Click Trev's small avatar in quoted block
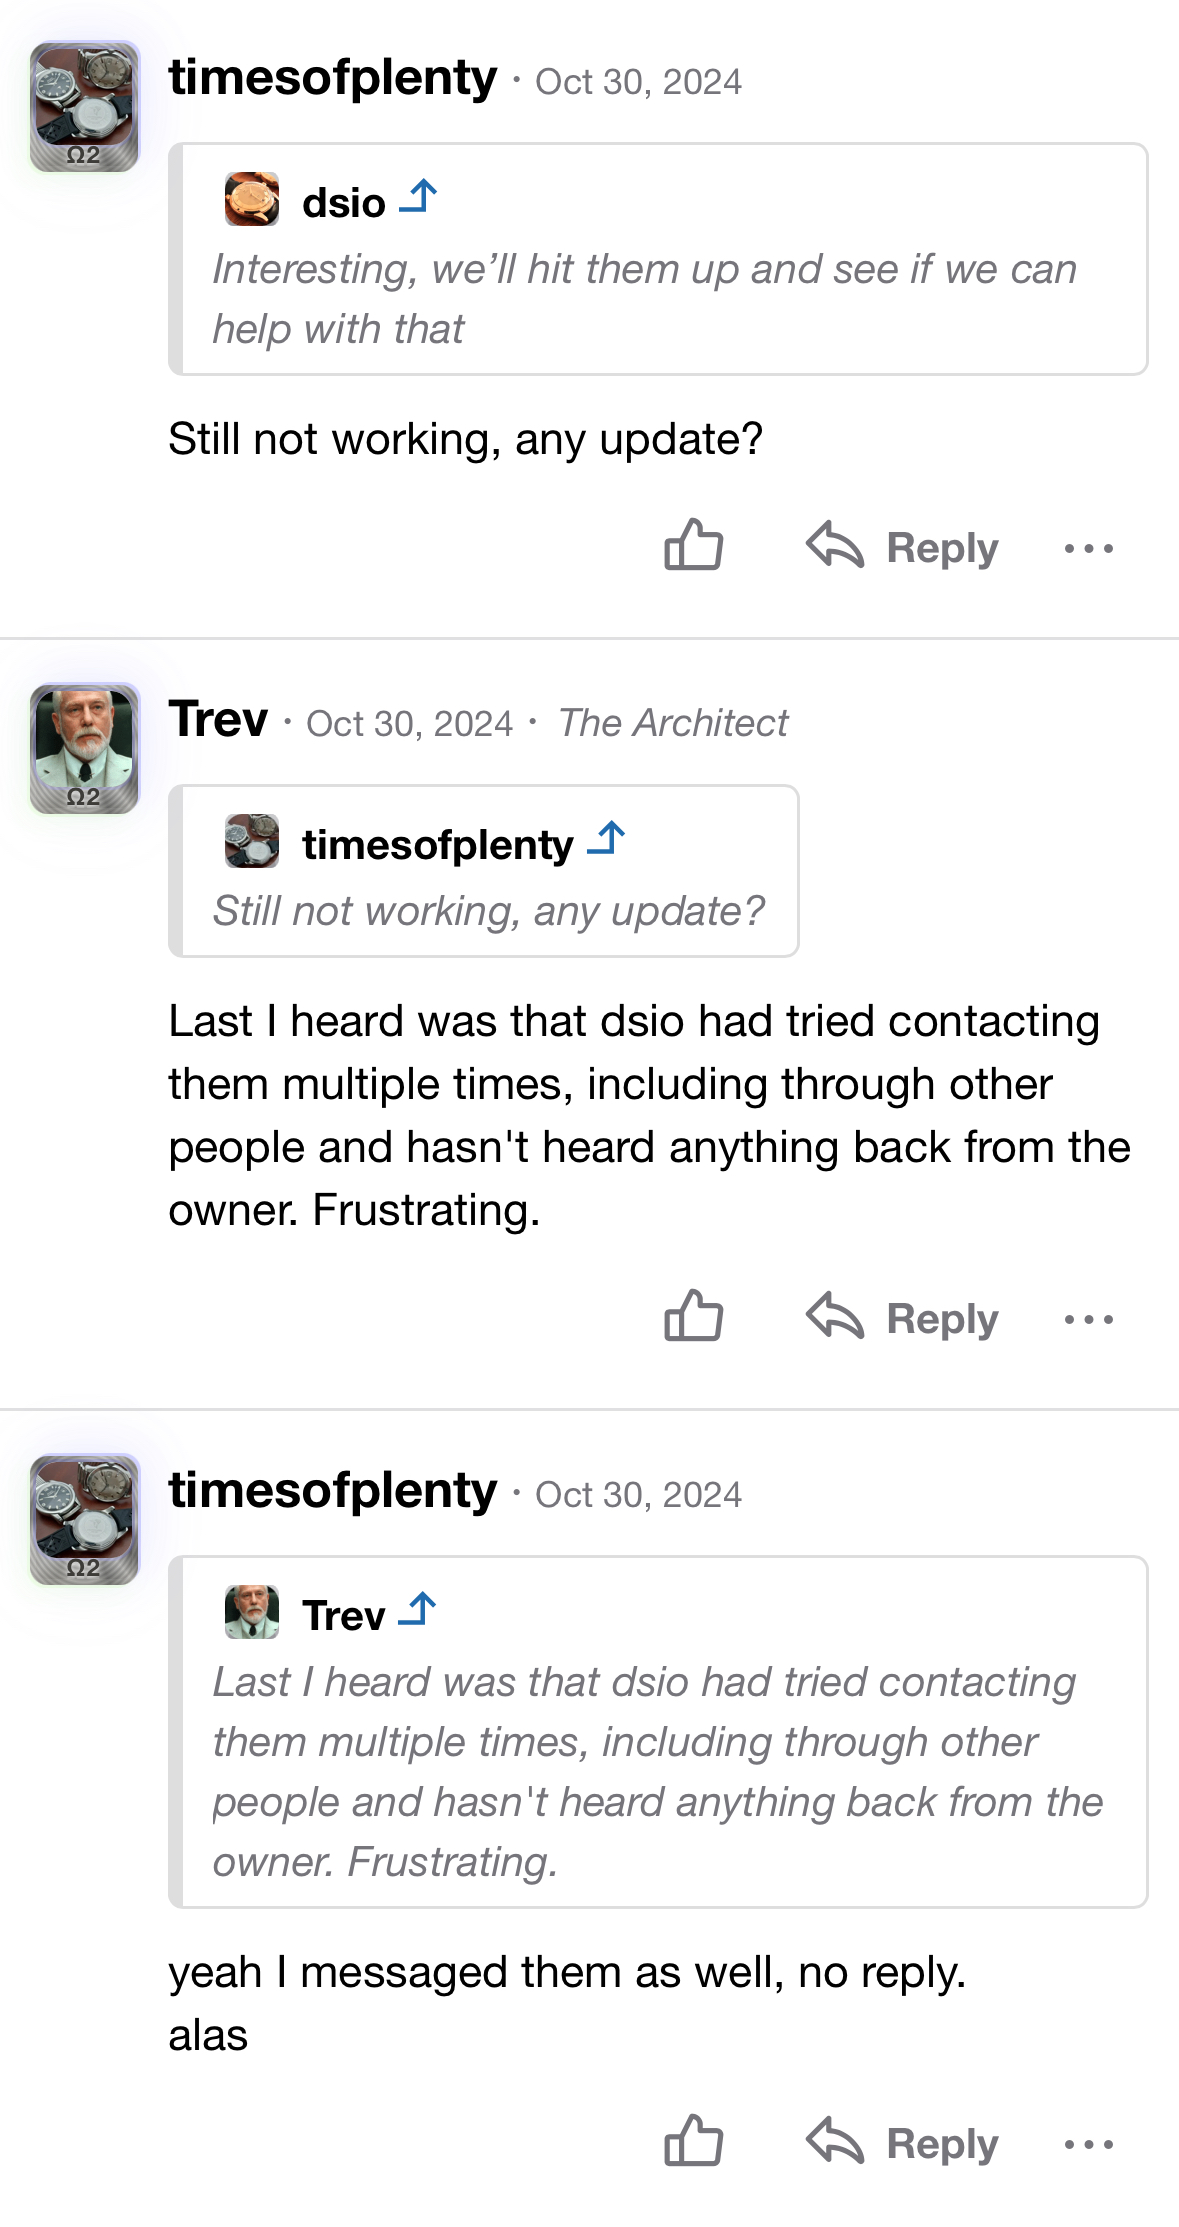This screenshot has height=2227, width=1179. (x=251, y=1612)
